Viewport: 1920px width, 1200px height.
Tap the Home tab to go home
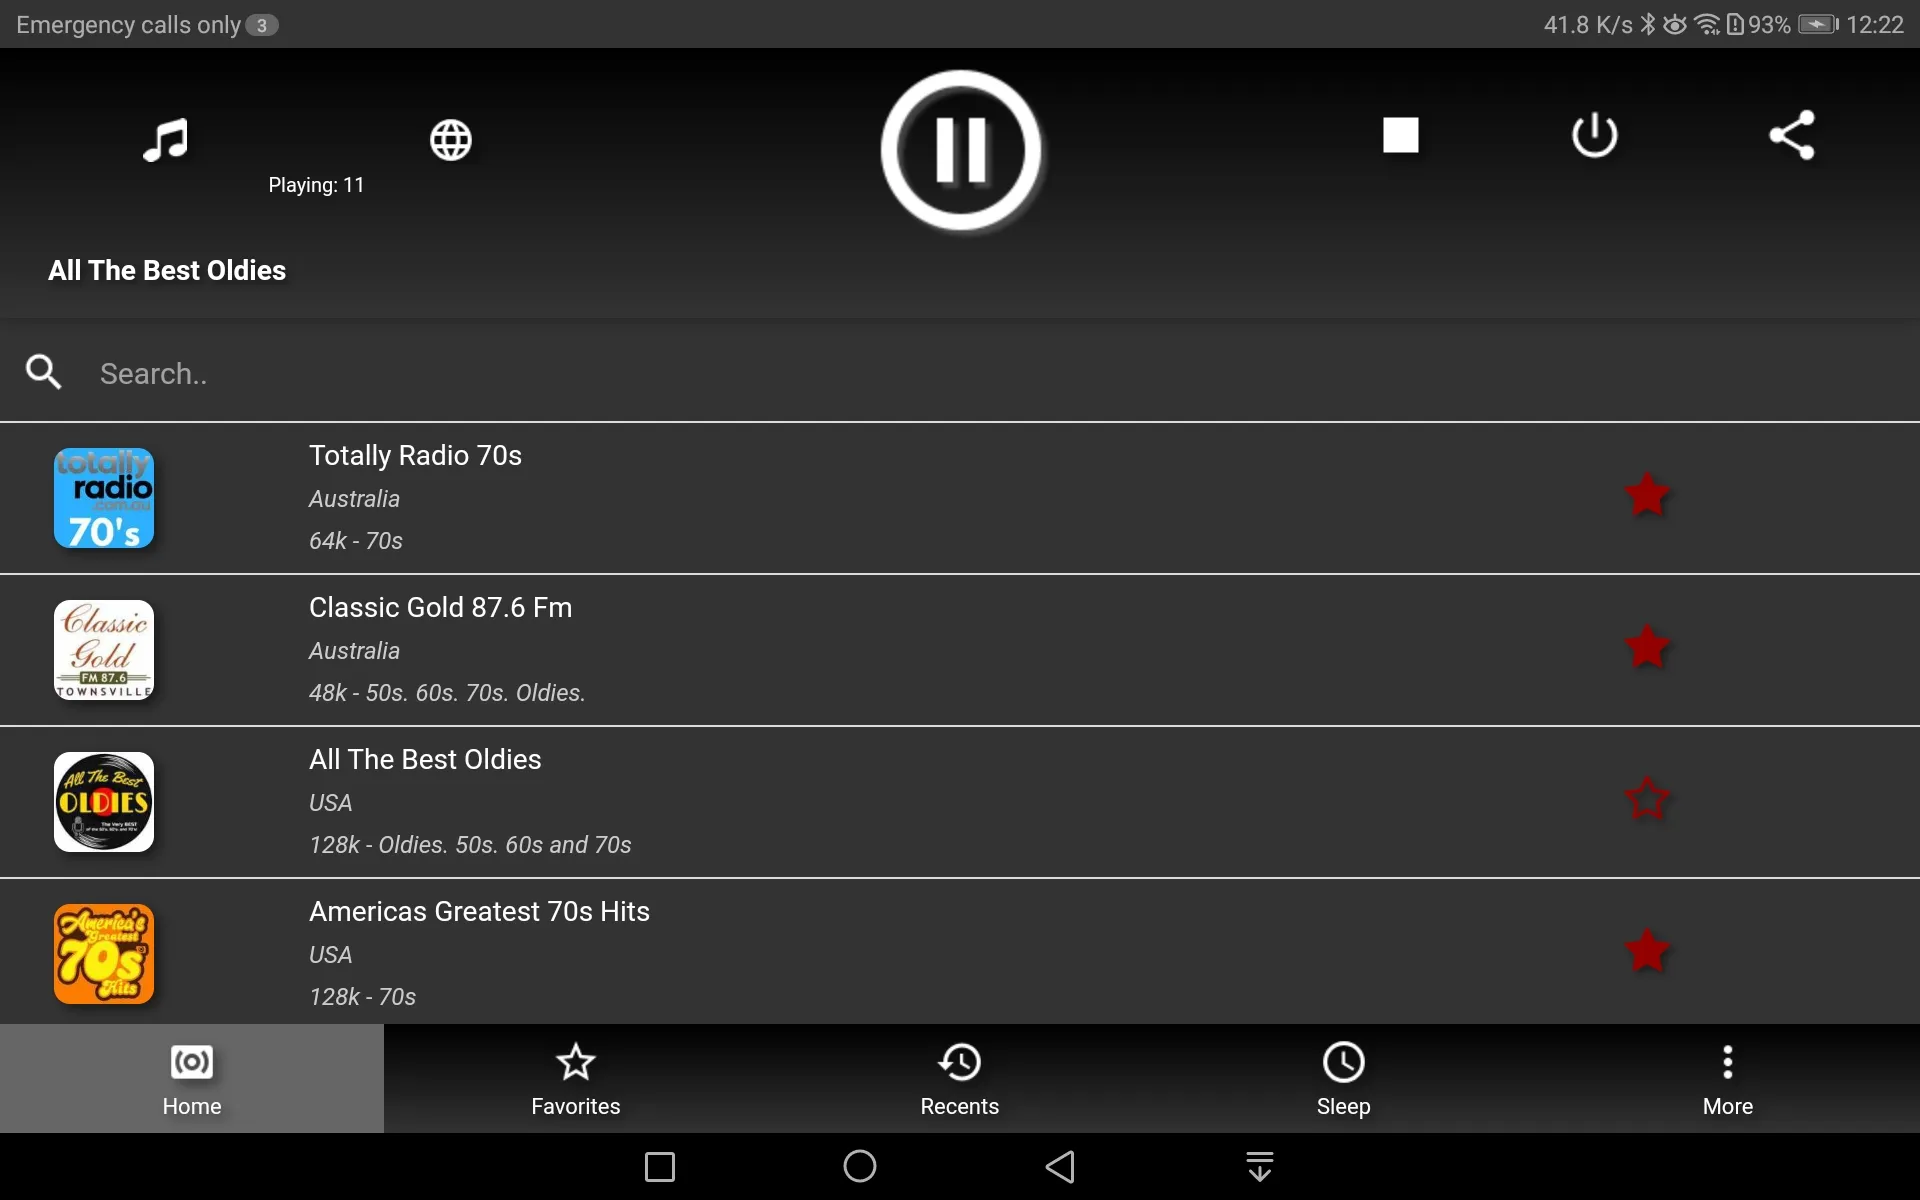(192, 1078)
